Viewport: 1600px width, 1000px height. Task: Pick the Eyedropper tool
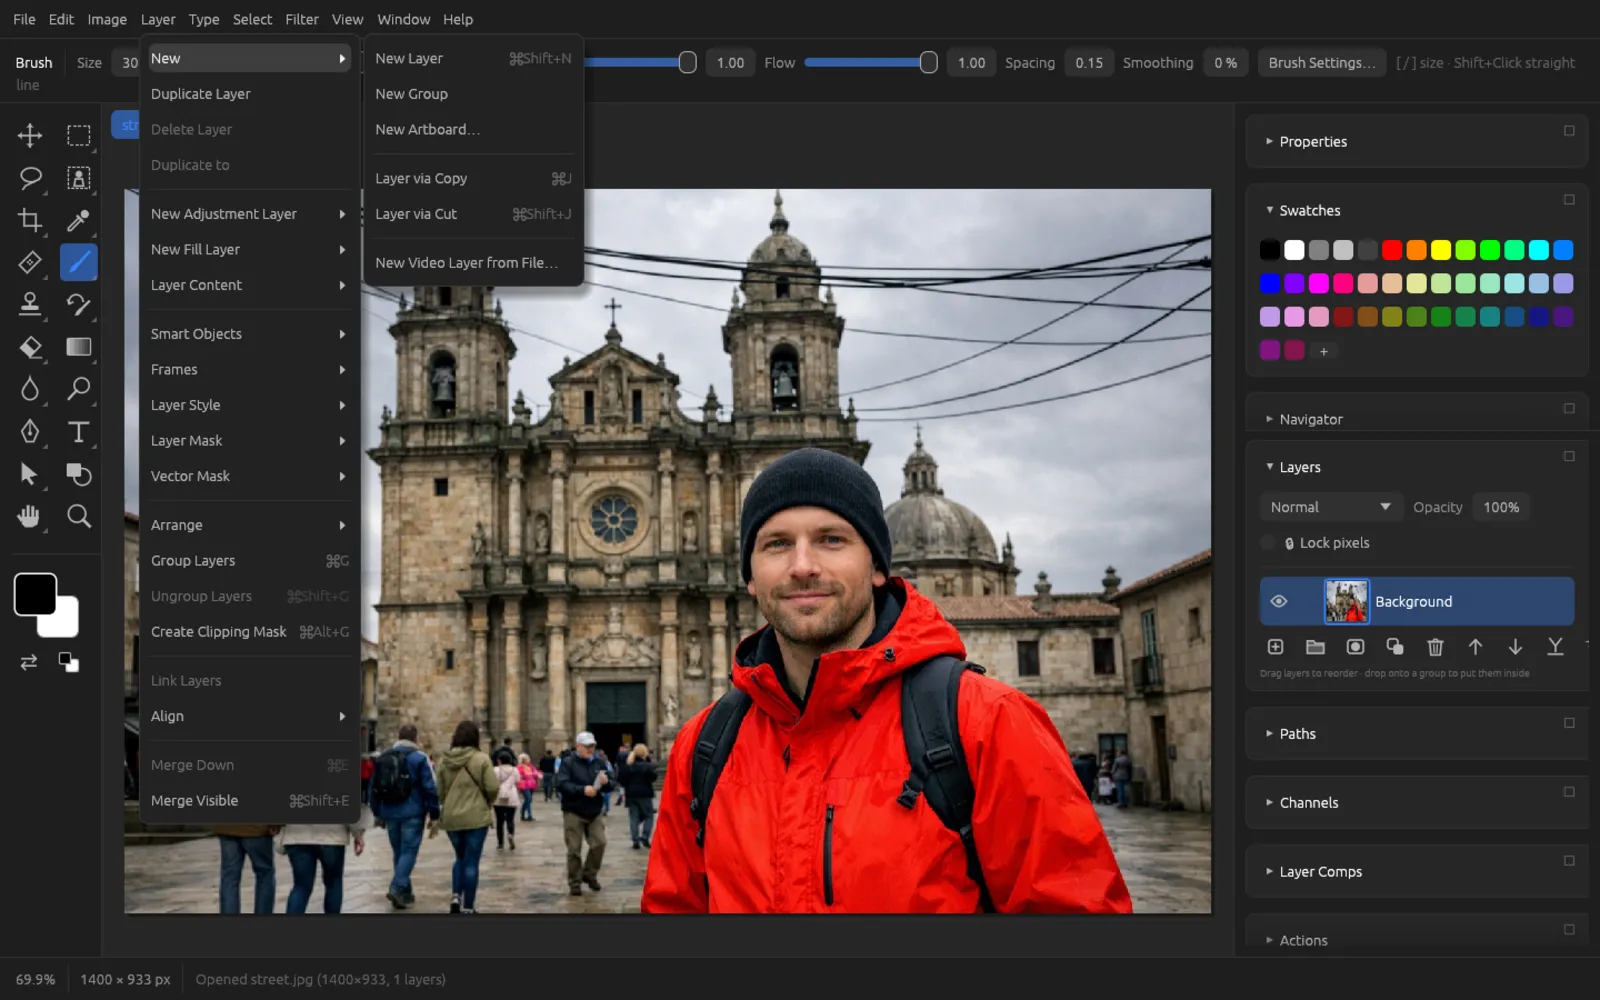pos(78,220)
